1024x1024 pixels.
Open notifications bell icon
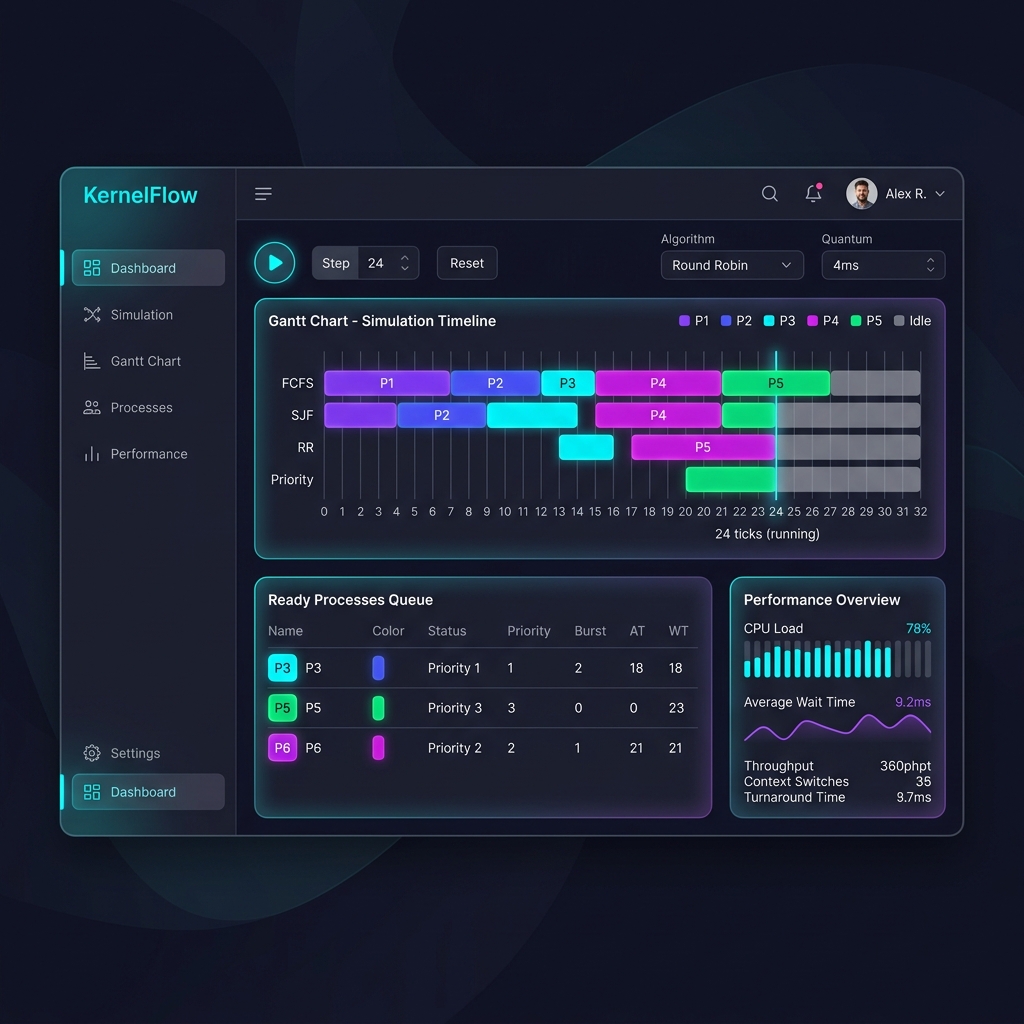tap(813, 193)
